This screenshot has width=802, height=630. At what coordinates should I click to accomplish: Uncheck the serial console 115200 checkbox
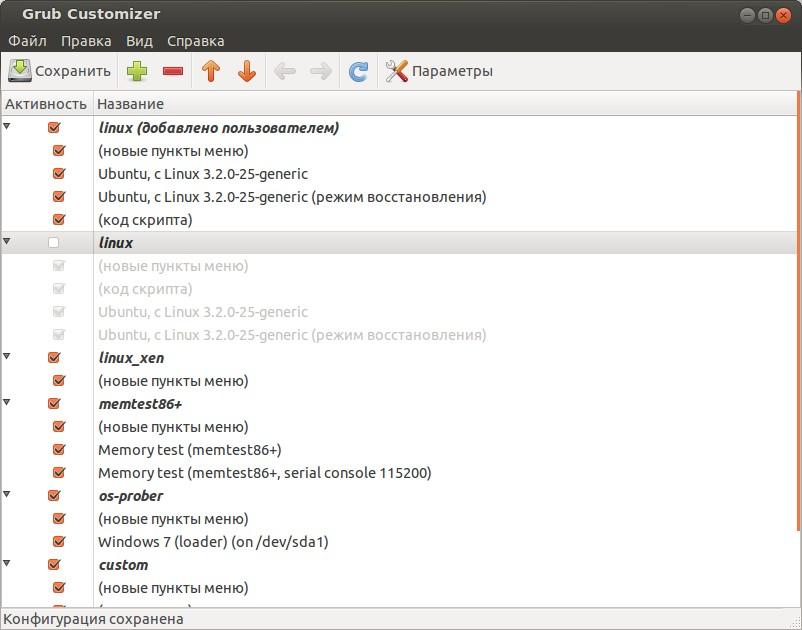59,472
